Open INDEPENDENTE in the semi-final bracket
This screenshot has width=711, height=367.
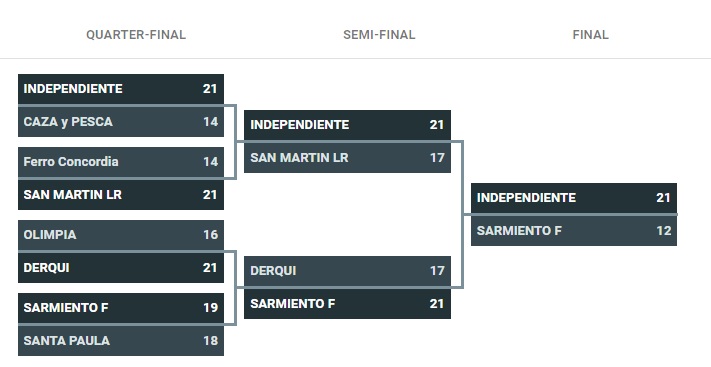[x=347, y=125]
